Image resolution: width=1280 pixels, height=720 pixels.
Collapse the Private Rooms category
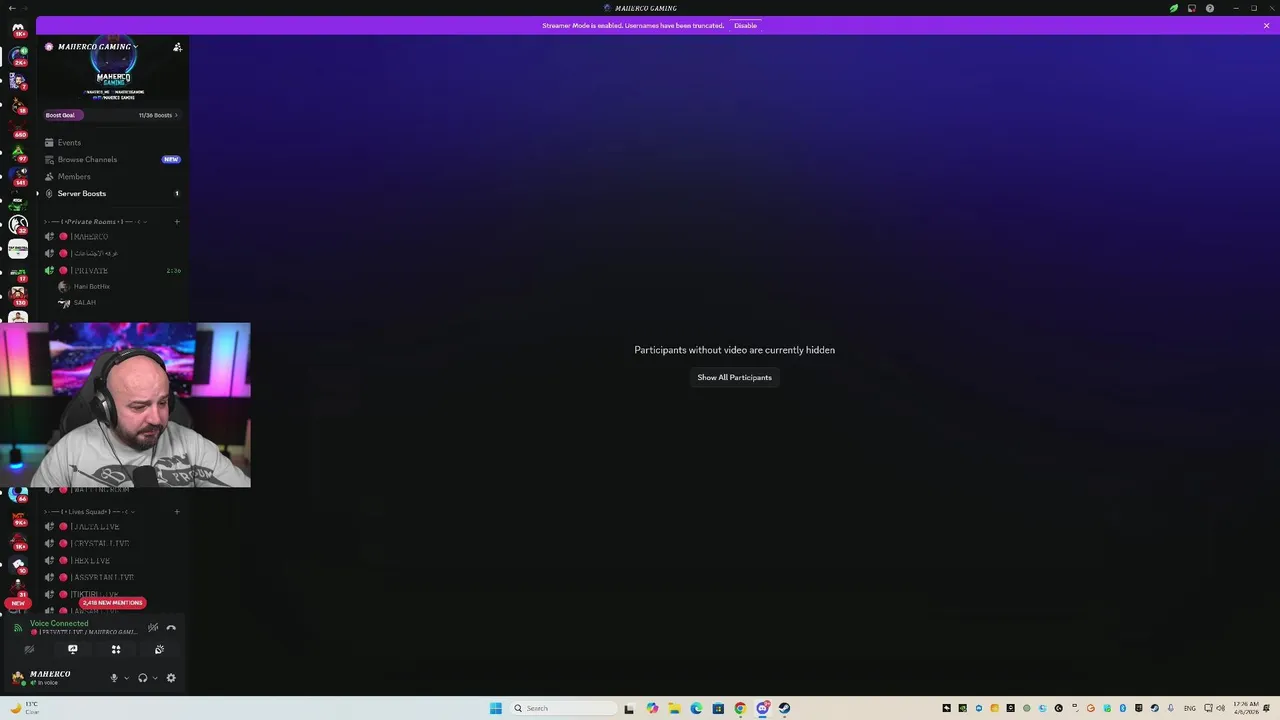pos(96,221)
